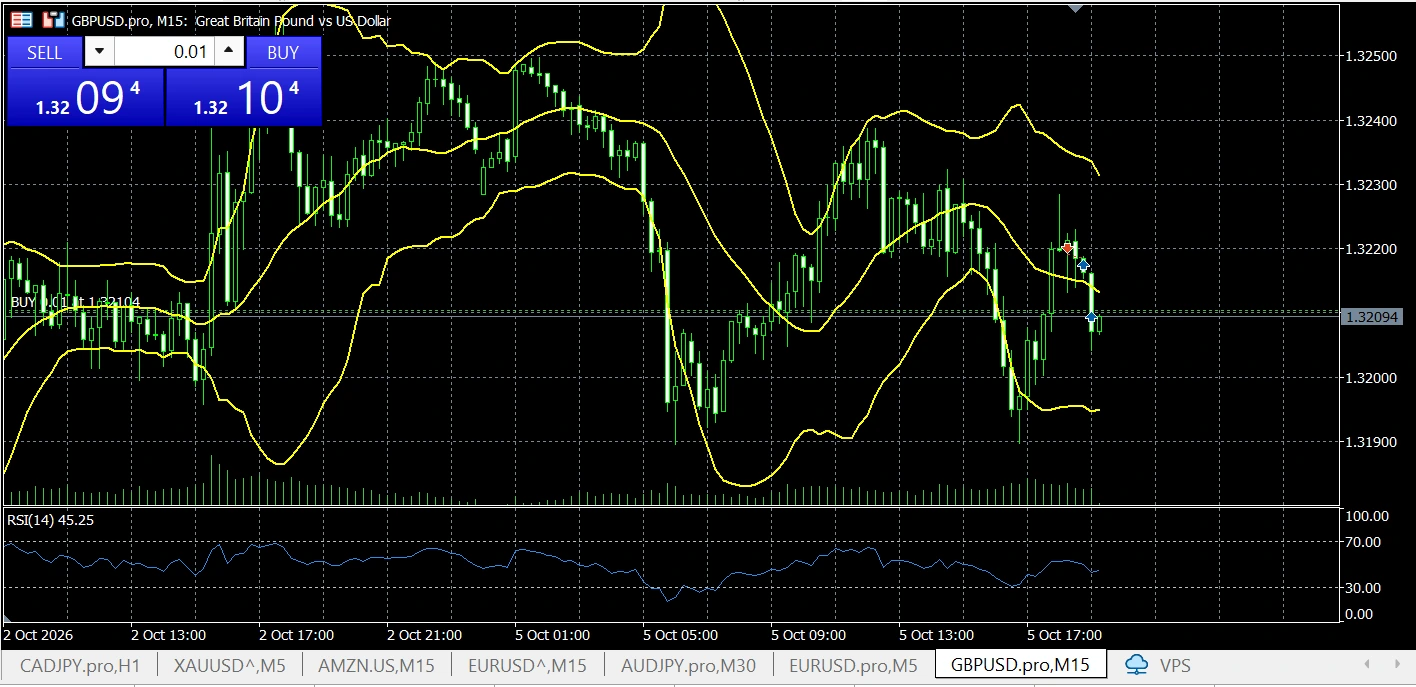Click the 2 Oct 17:00 time label
Image resolution: width=1416 pixels, height=687 pixels.
point(296,635)
